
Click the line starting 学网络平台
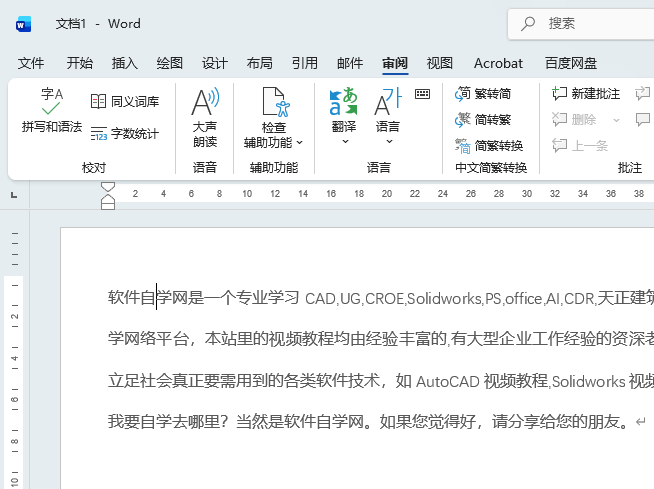(x=381, y=338)
